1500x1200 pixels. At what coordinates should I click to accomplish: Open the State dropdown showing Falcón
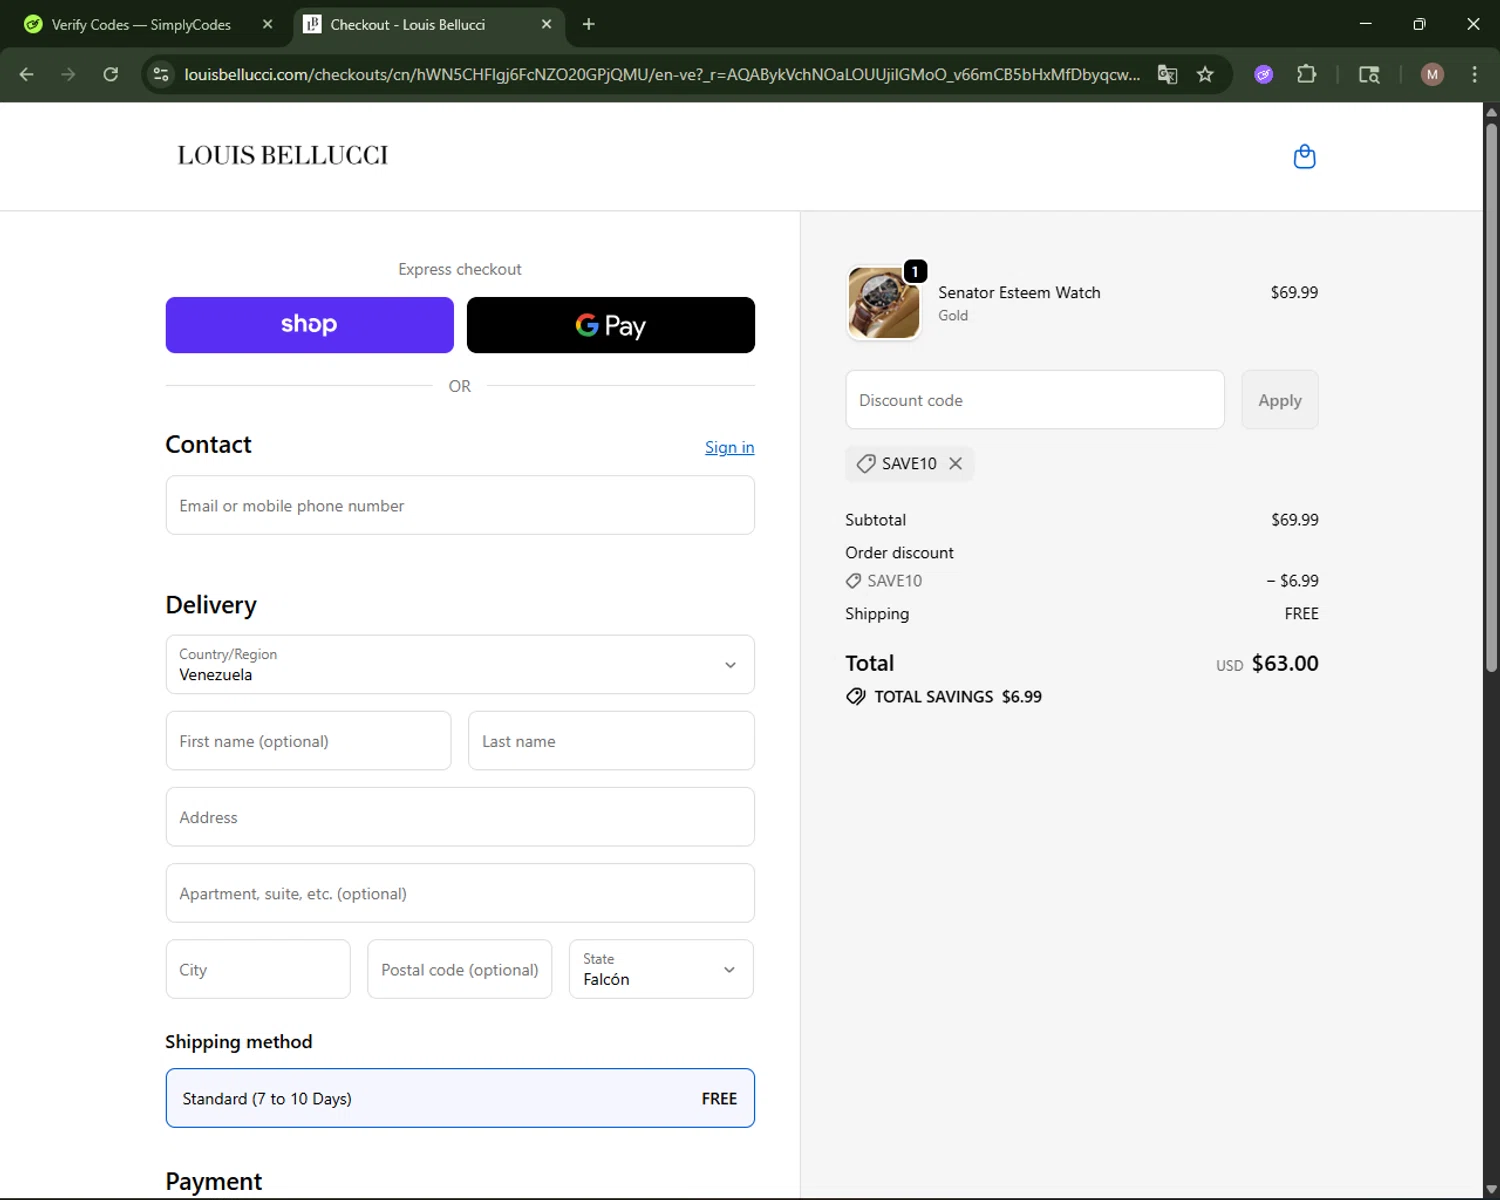pos(661,969)
